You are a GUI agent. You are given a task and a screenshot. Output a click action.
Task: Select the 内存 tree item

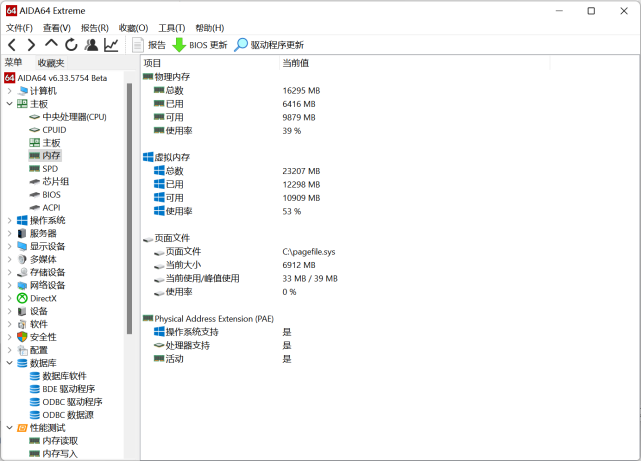coord(52,155)
